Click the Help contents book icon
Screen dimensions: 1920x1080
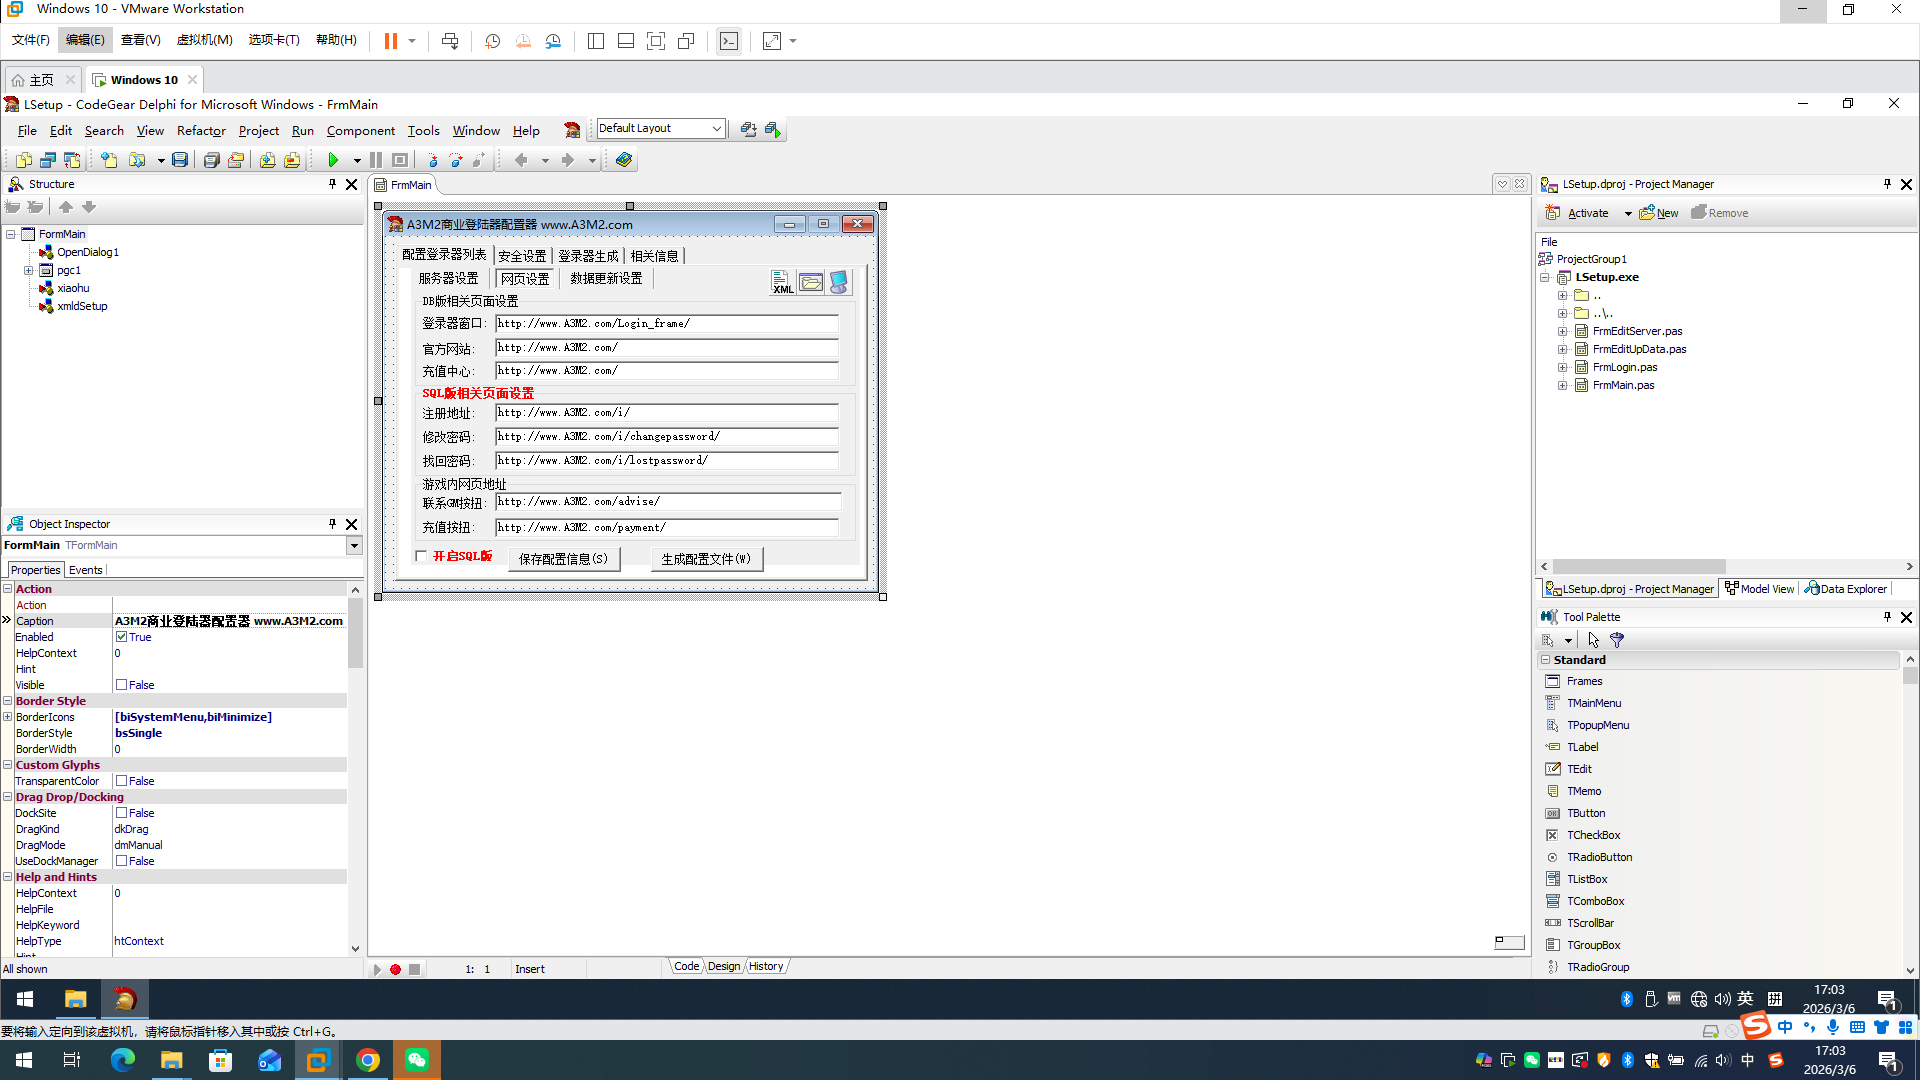tap(624, 160)
